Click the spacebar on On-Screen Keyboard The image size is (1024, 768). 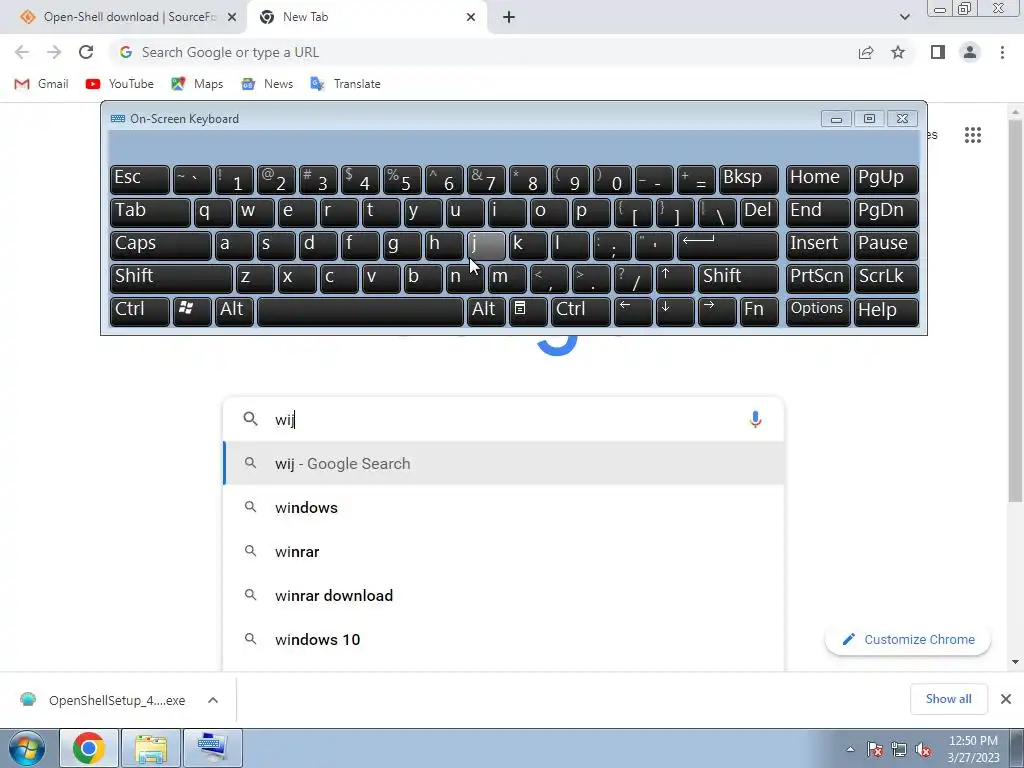360,310
